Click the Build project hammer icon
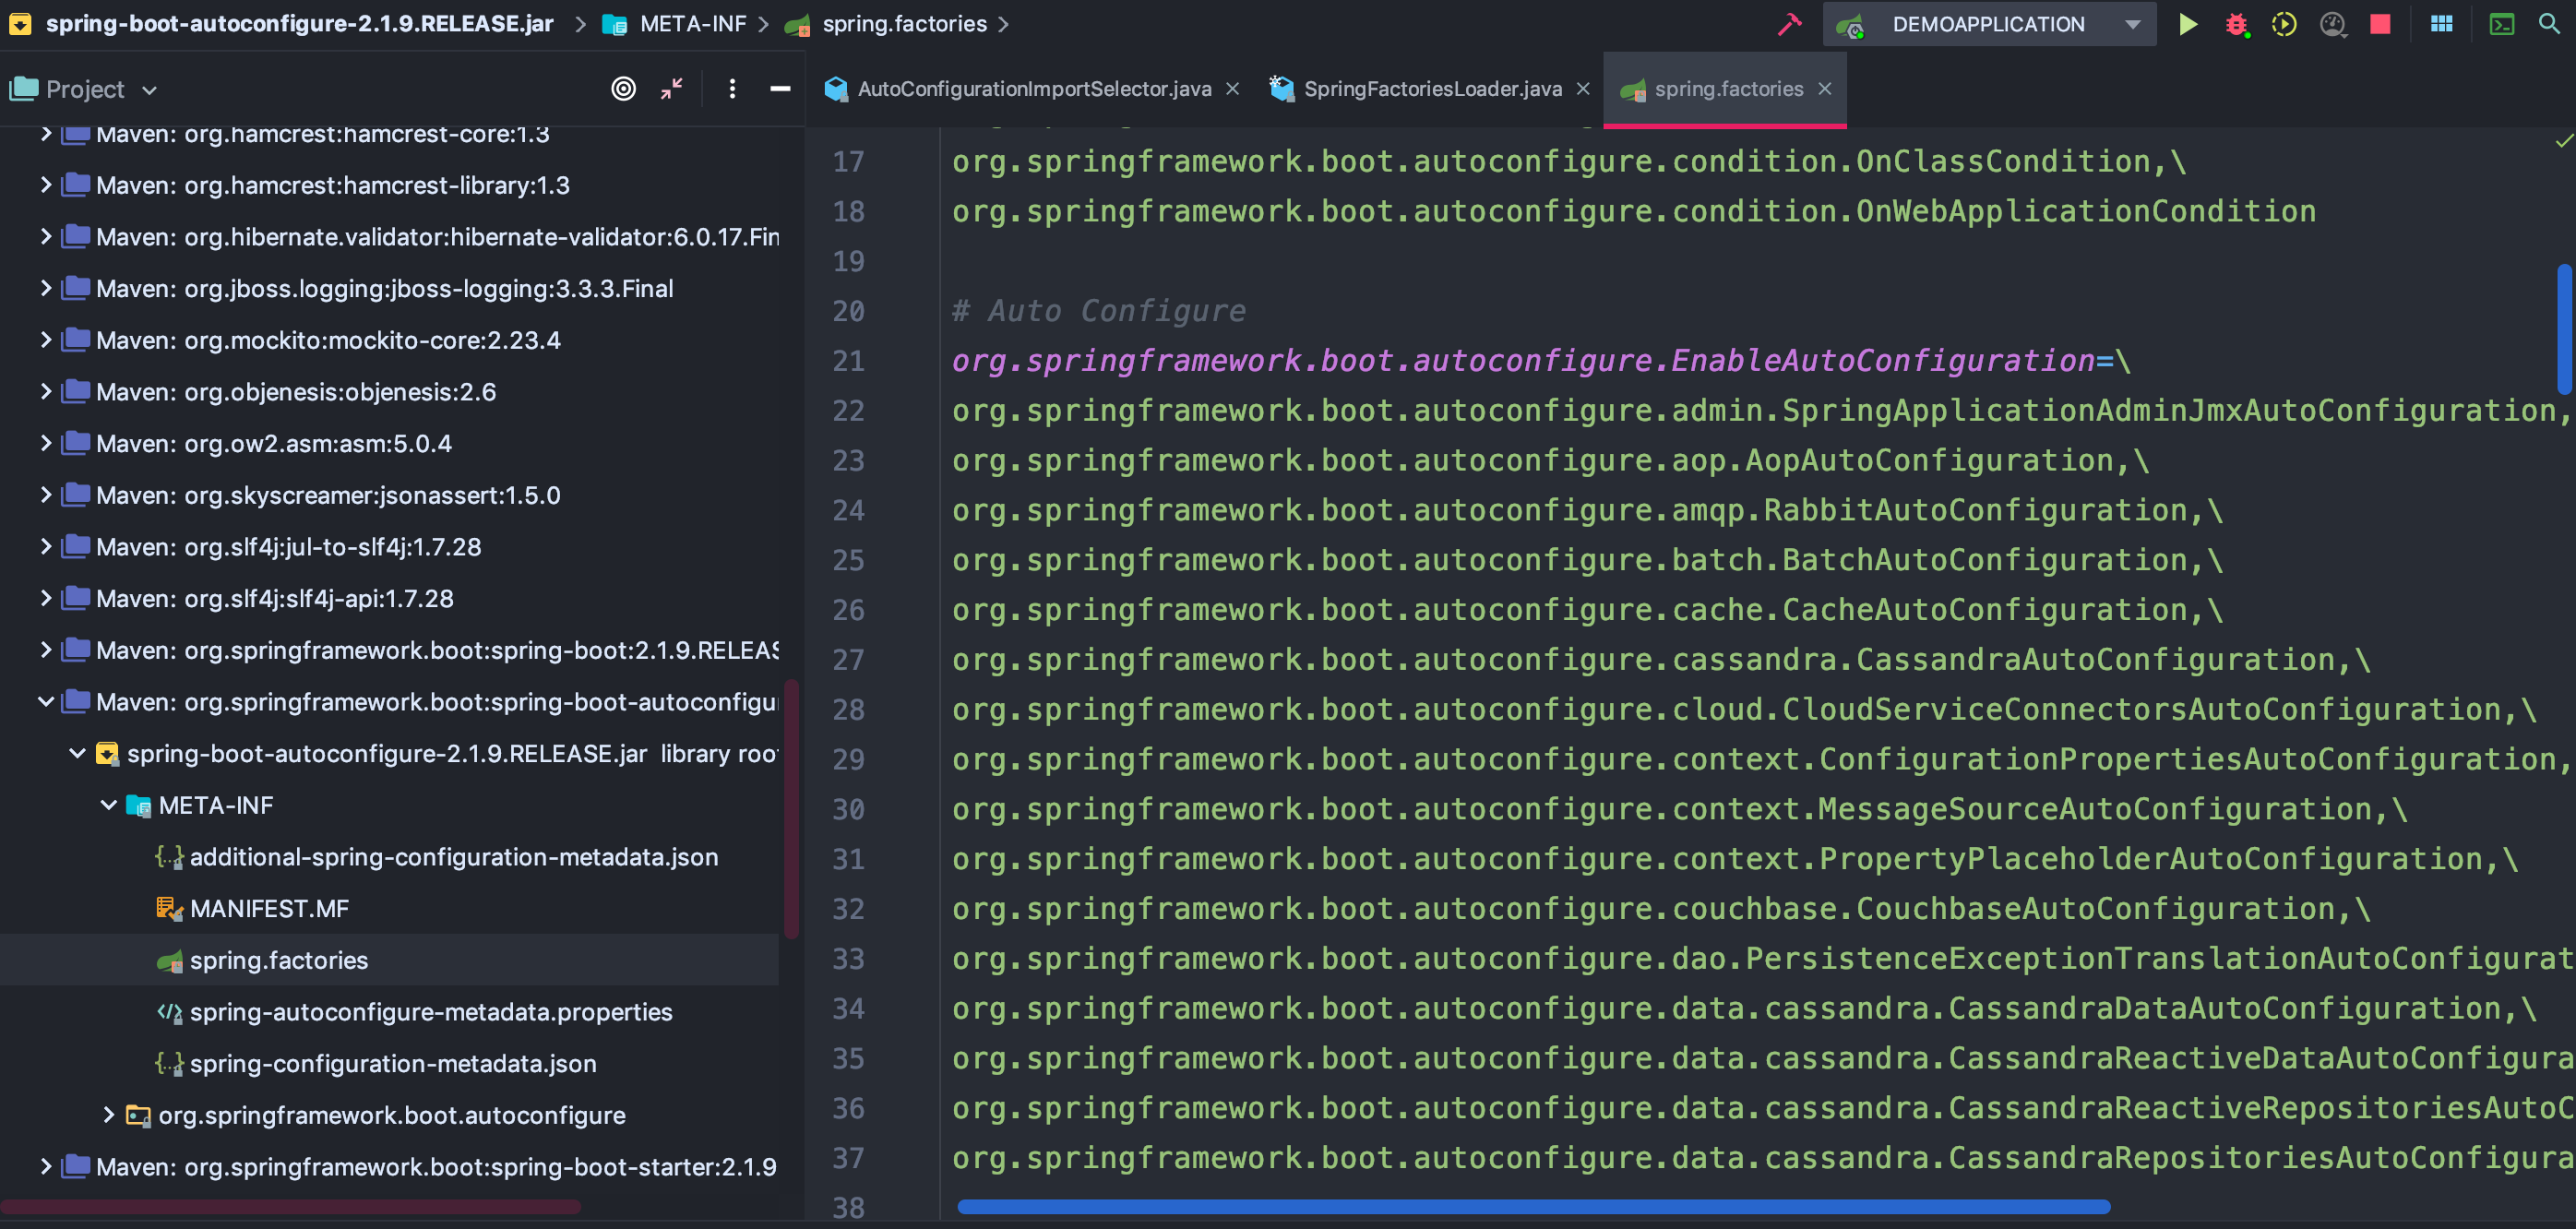 point(1789,24)
